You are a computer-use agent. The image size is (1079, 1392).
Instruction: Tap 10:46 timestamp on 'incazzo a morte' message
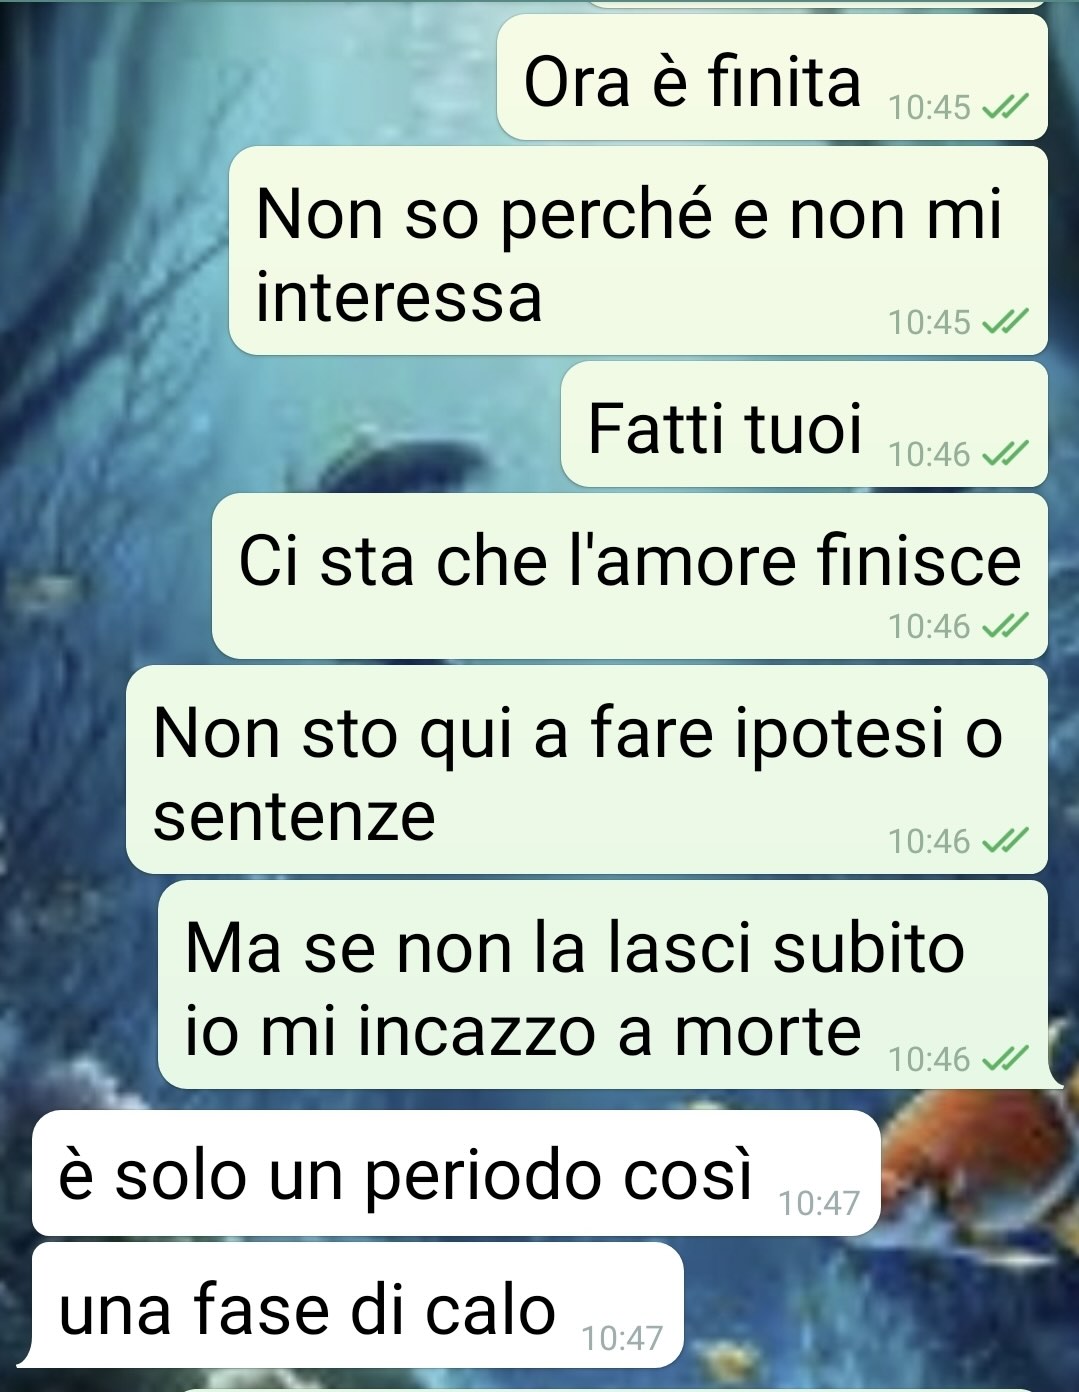coord(930,1058)
